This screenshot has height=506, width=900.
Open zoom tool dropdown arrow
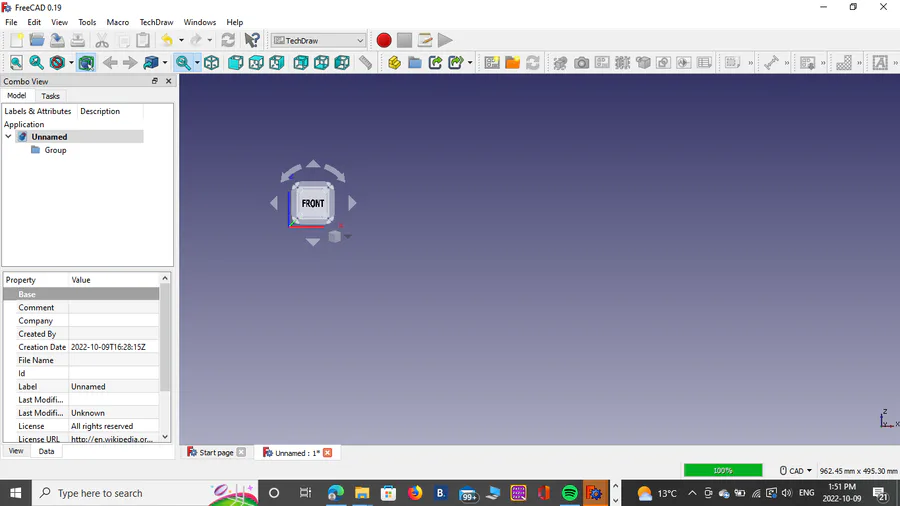click(197, 63)
